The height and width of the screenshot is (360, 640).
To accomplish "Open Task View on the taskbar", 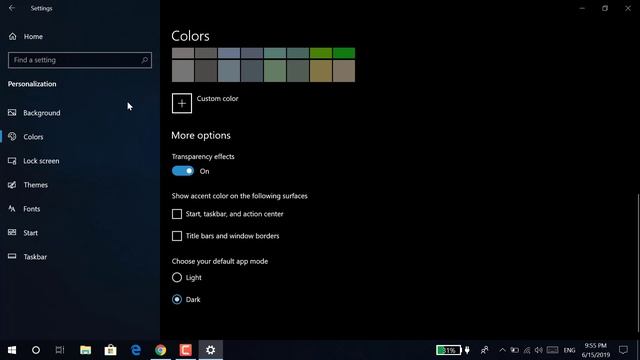I will [x=60, y=350].
